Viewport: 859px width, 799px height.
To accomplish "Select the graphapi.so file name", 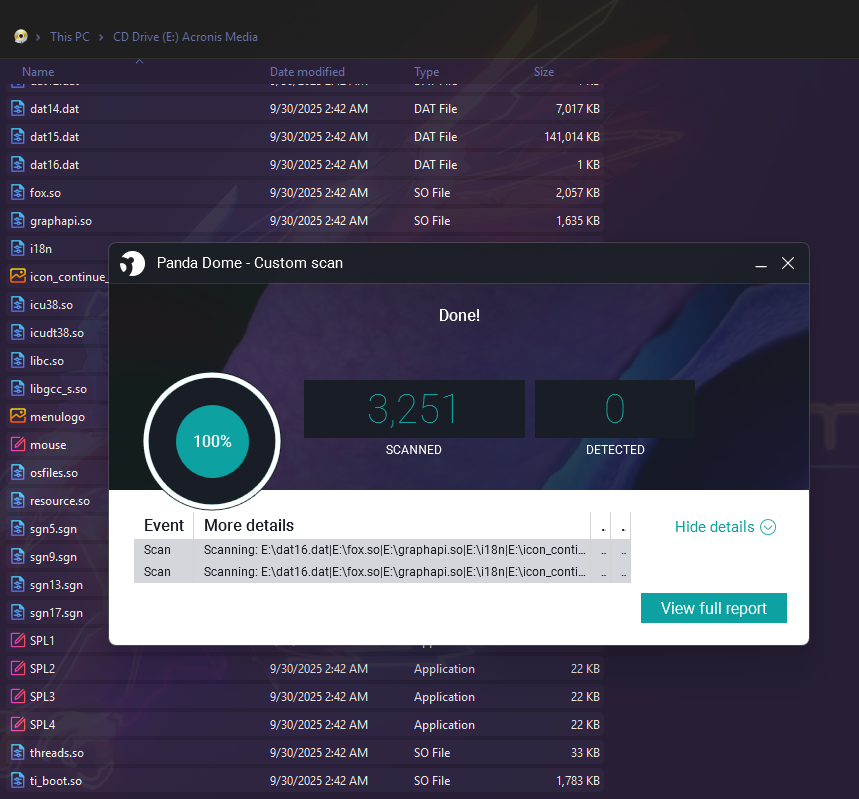I will click(x=61, y=221).
